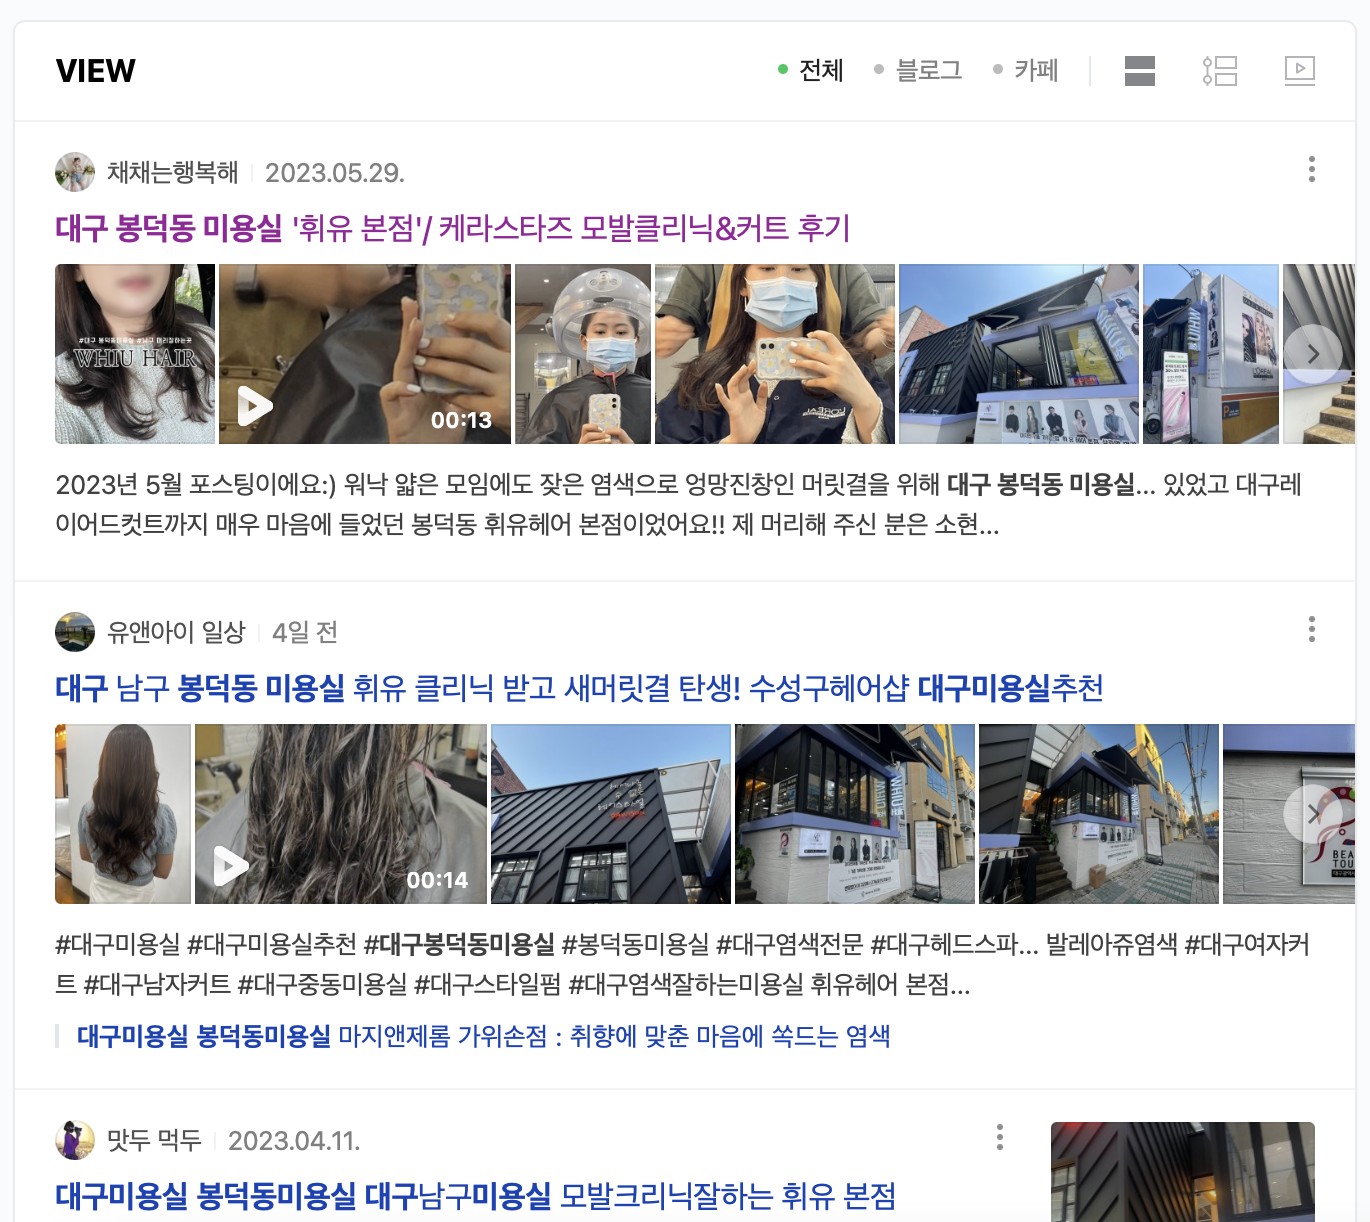Play the 00:13 video thumbnail

click(x=365, y=354)
